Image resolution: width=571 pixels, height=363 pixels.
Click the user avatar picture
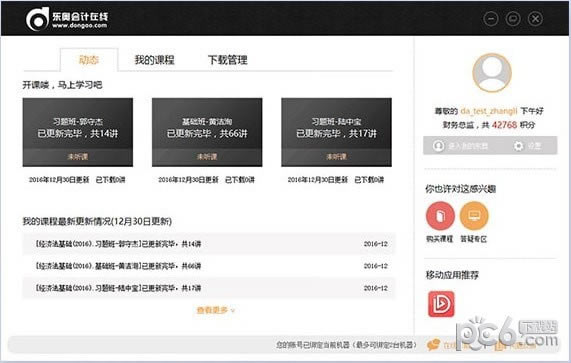tap(492, 73)
